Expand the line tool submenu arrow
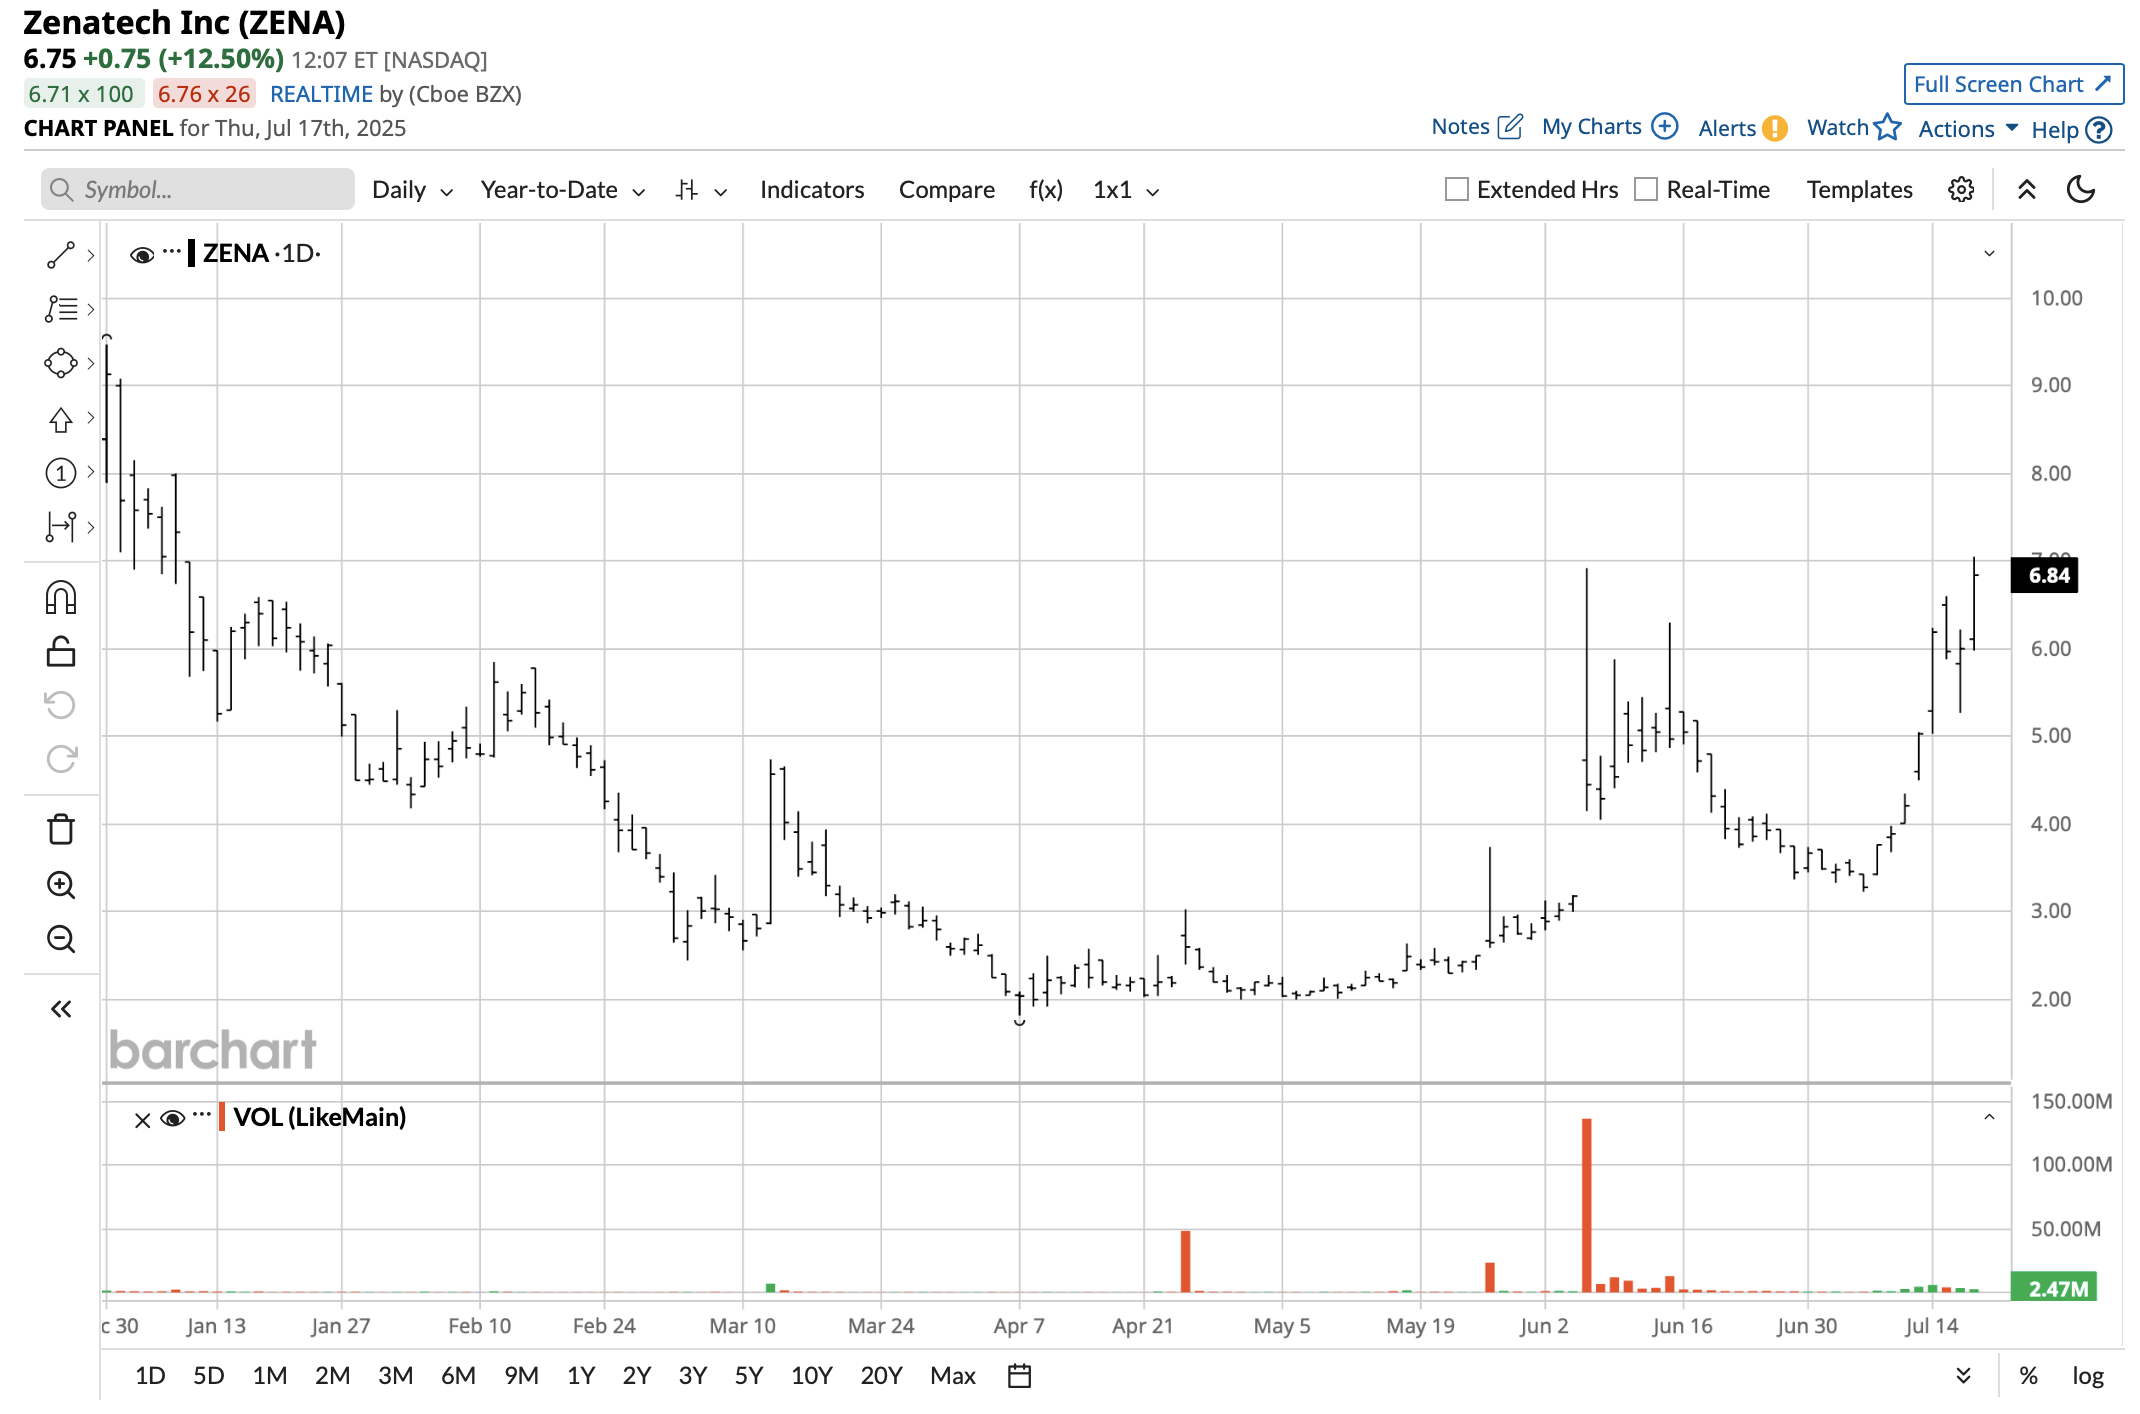Viewport: 2140px width, 1414px height. click(91, 255)
